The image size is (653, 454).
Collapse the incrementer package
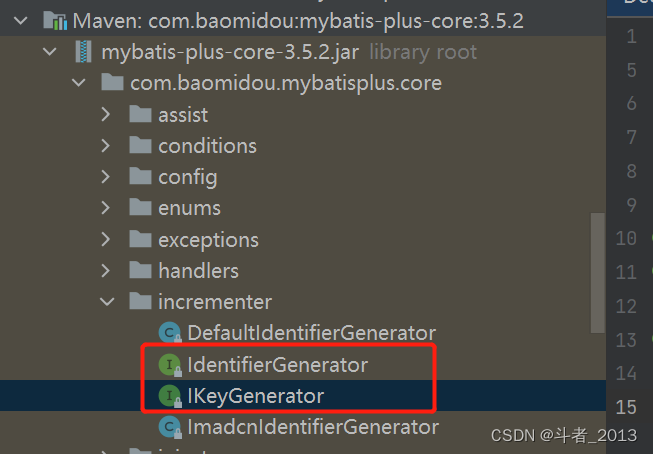pyautogui.click(x=107, y=301)
